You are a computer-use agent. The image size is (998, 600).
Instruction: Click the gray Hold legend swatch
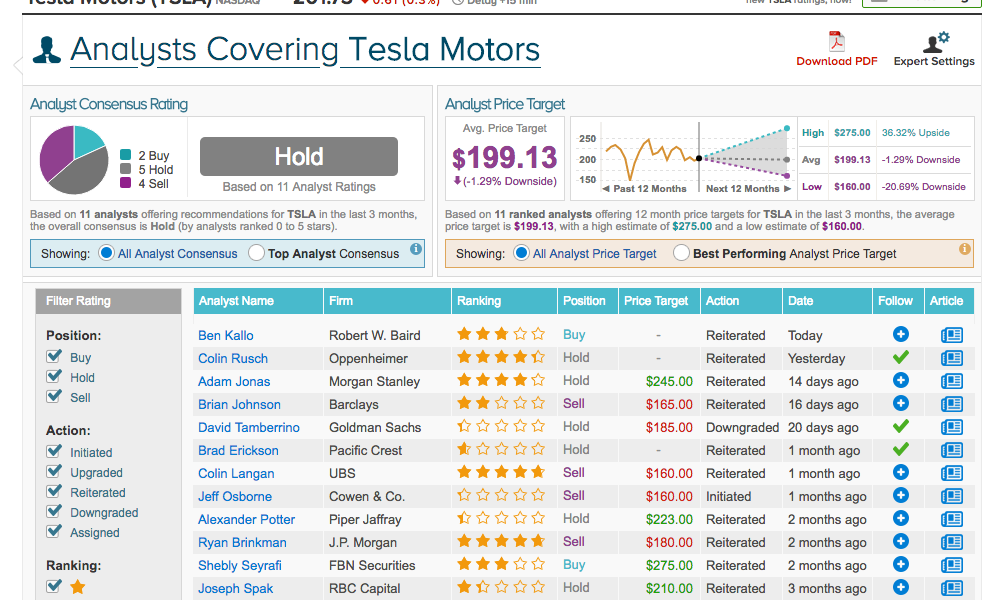coord(125,169)
